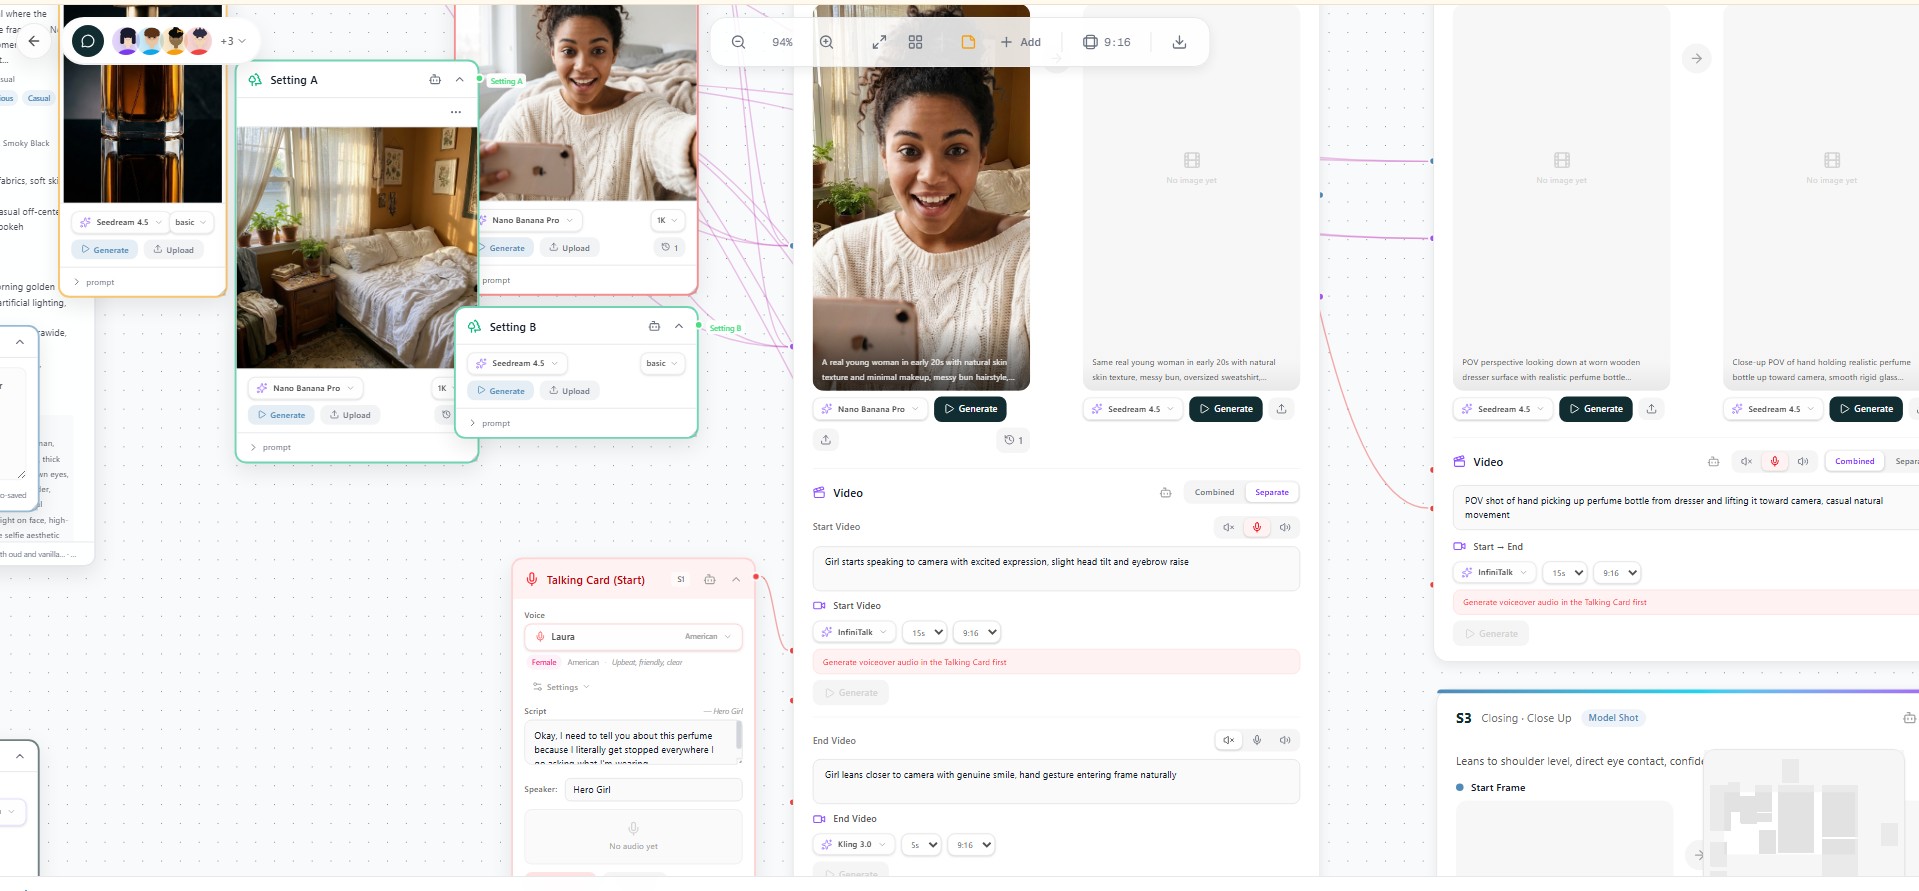The image size is (1919, 891).
Task: Expand the voice Settings section
Action: coord(561,687)
